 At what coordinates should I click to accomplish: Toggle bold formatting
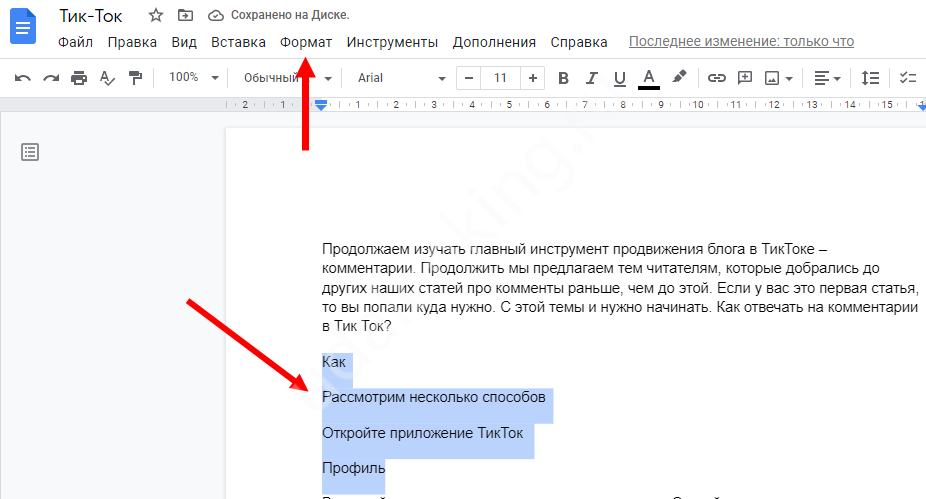point(563,78)
